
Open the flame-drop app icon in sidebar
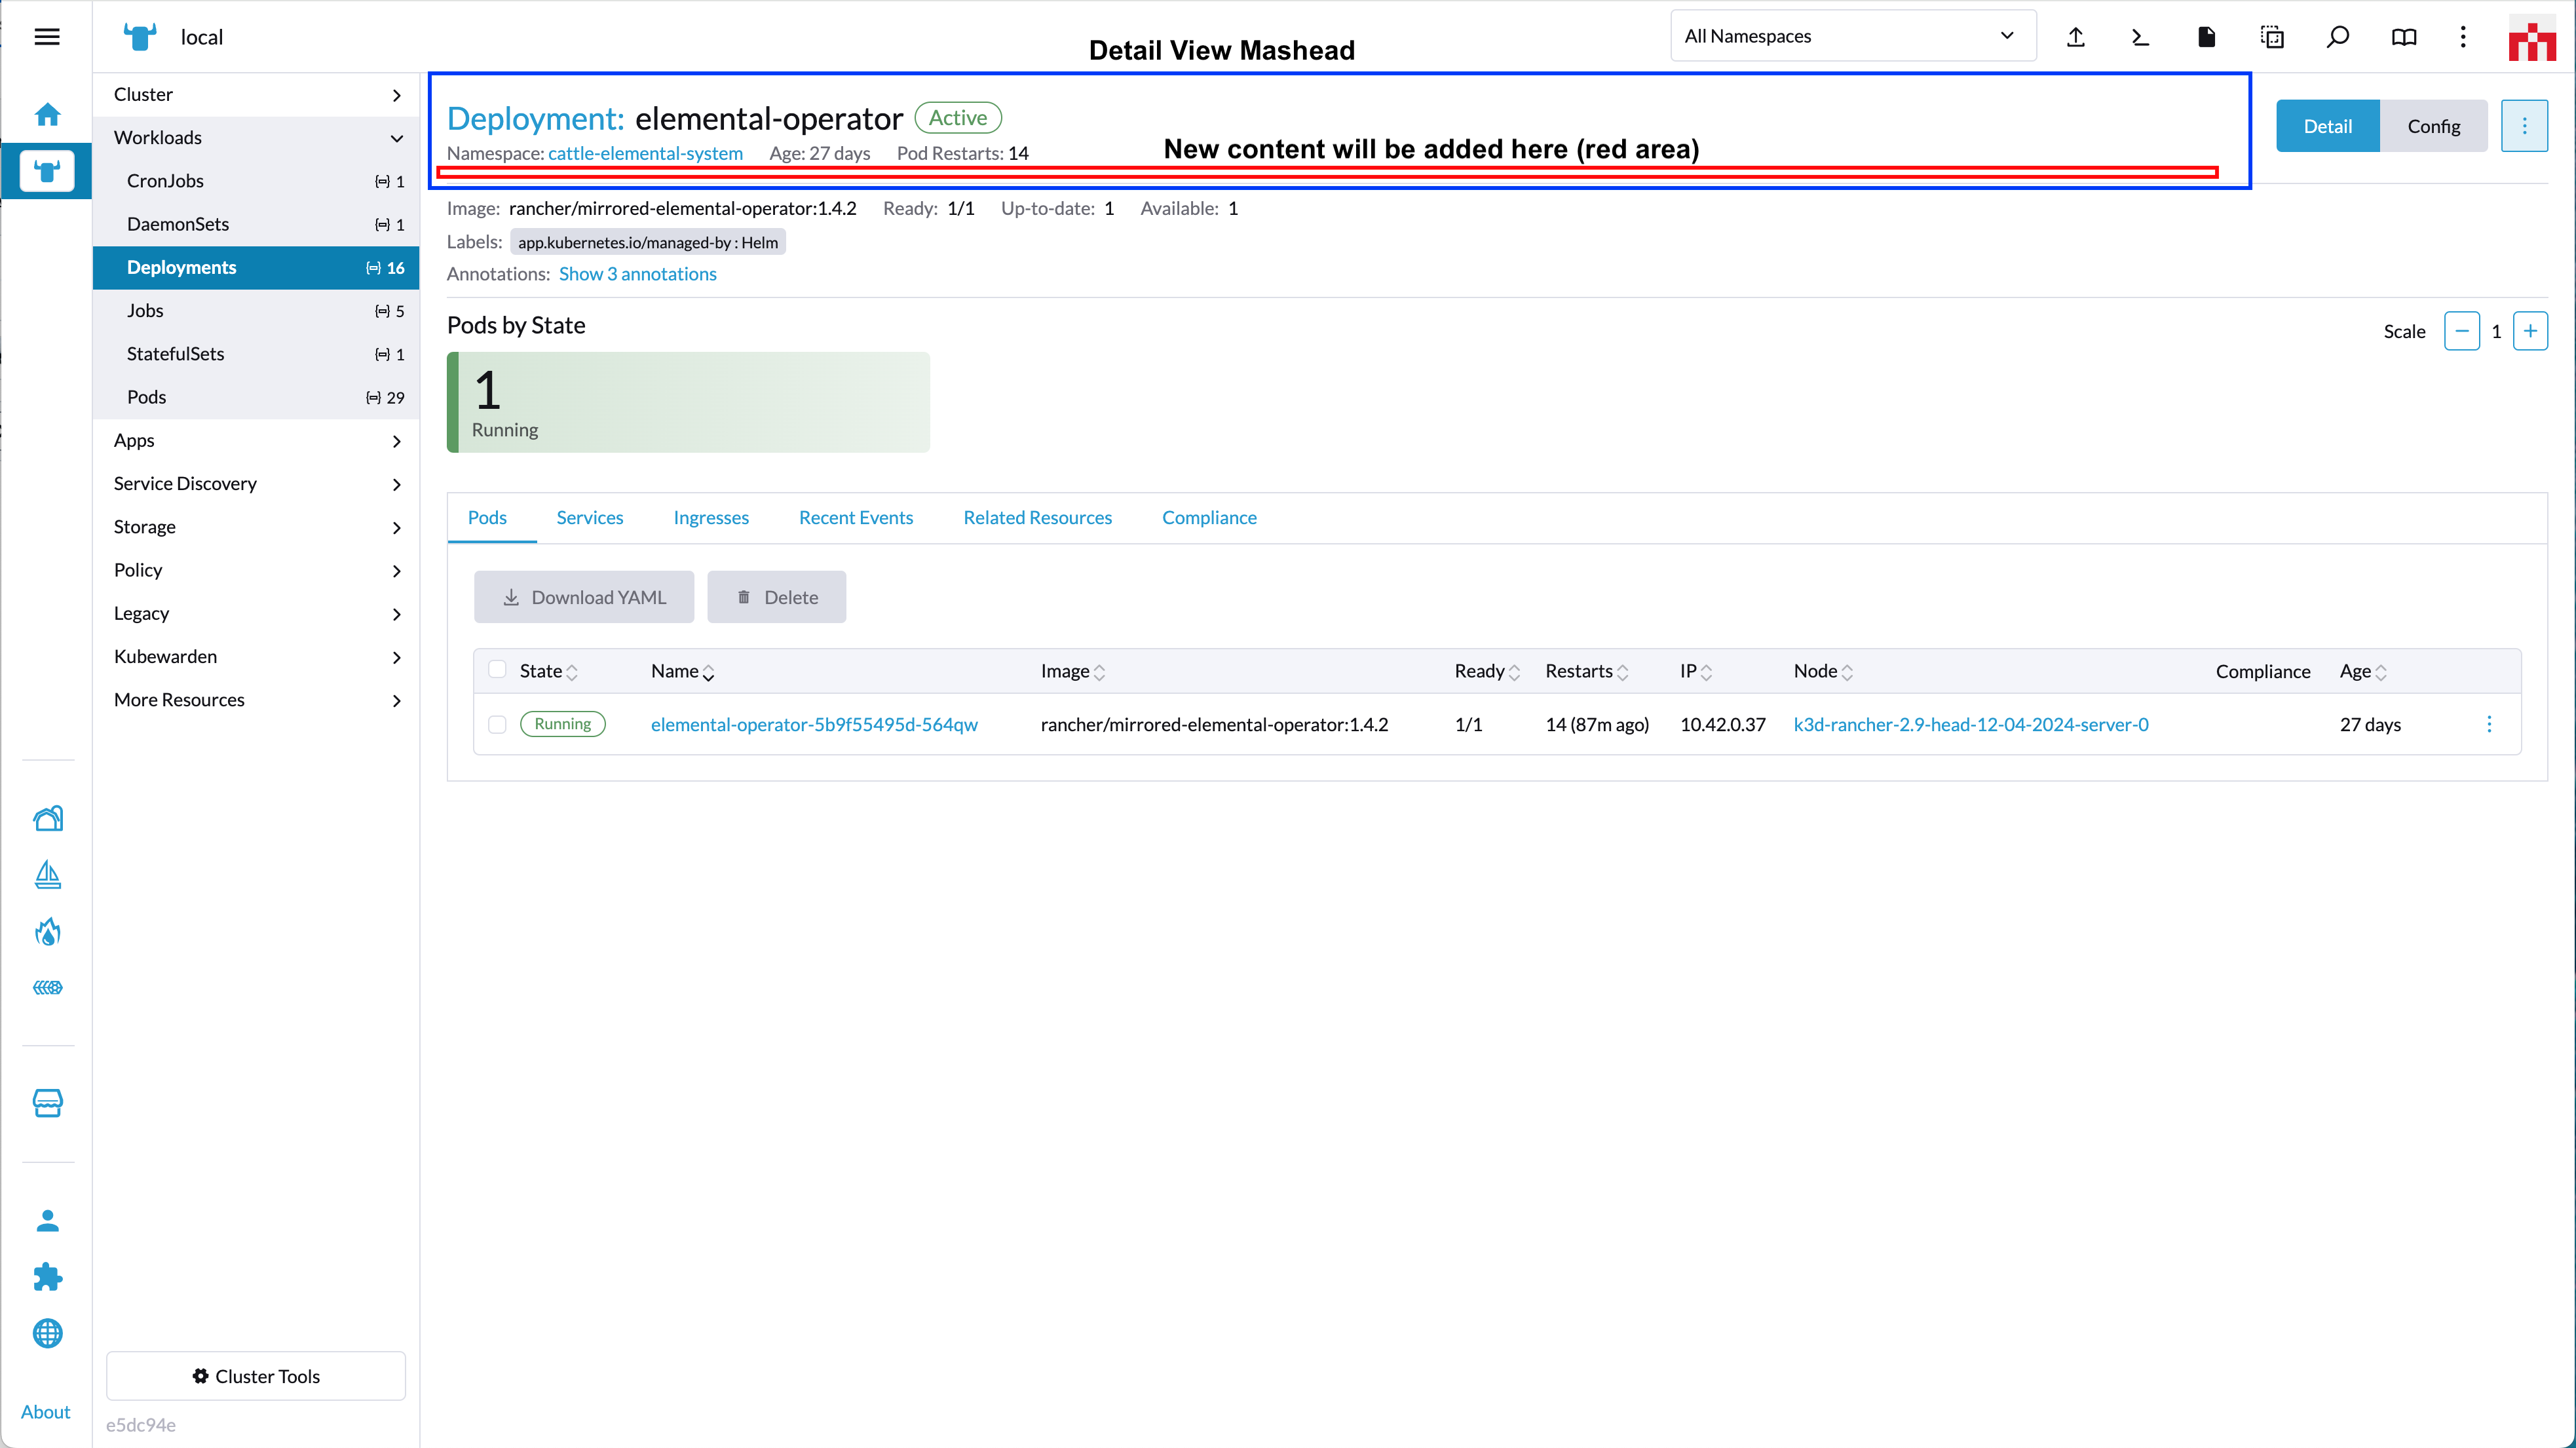[x=47, y=931]
